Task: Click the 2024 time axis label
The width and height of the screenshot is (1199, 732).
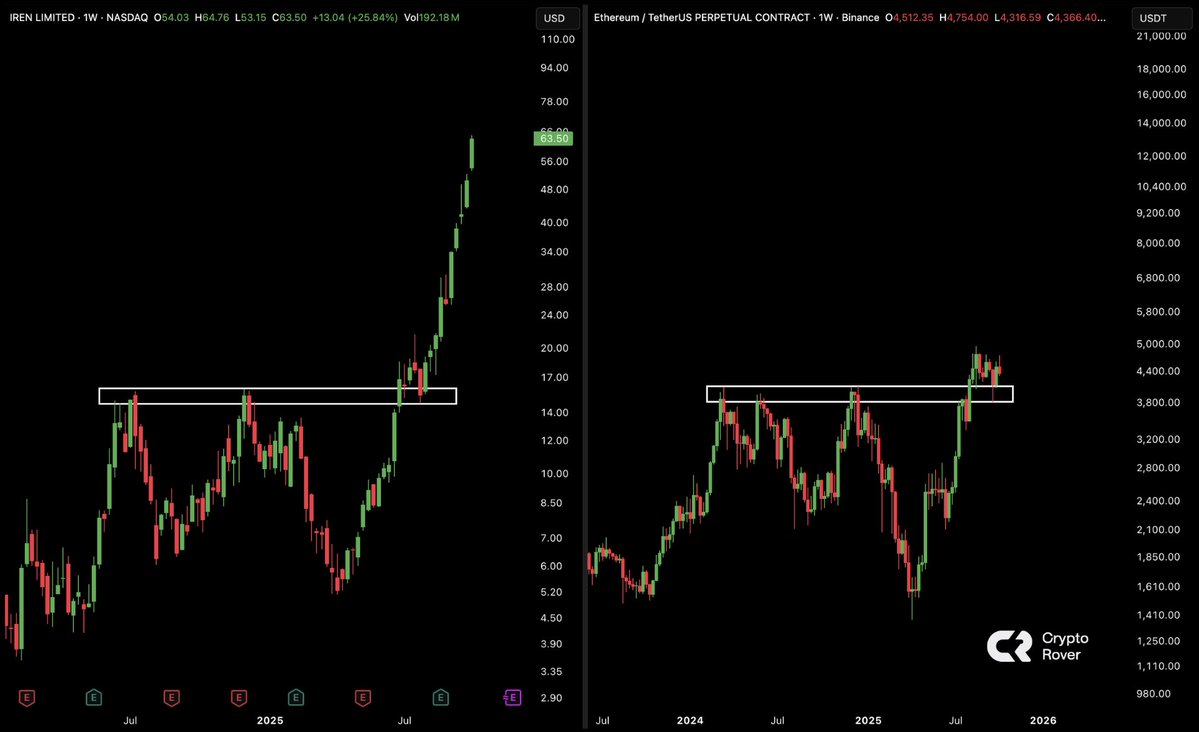Action: (690, 721)
